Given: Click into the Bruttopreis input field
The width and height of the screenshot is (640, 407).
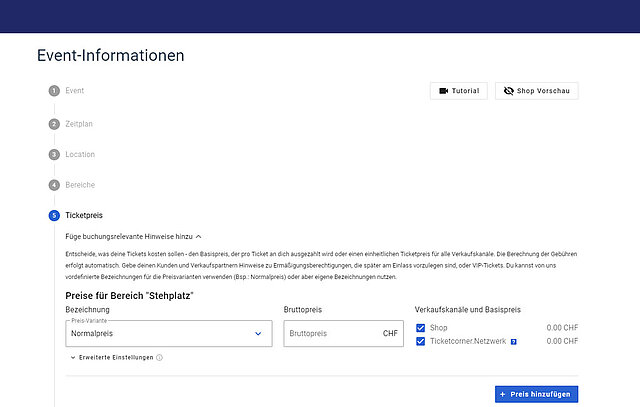Looking at the screenshot, I should click(330, 333).
